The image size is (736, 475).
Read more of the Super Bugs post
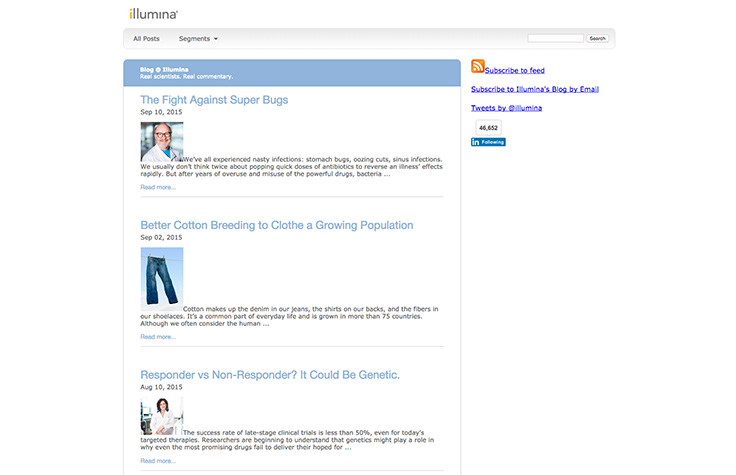pos(158,187)
